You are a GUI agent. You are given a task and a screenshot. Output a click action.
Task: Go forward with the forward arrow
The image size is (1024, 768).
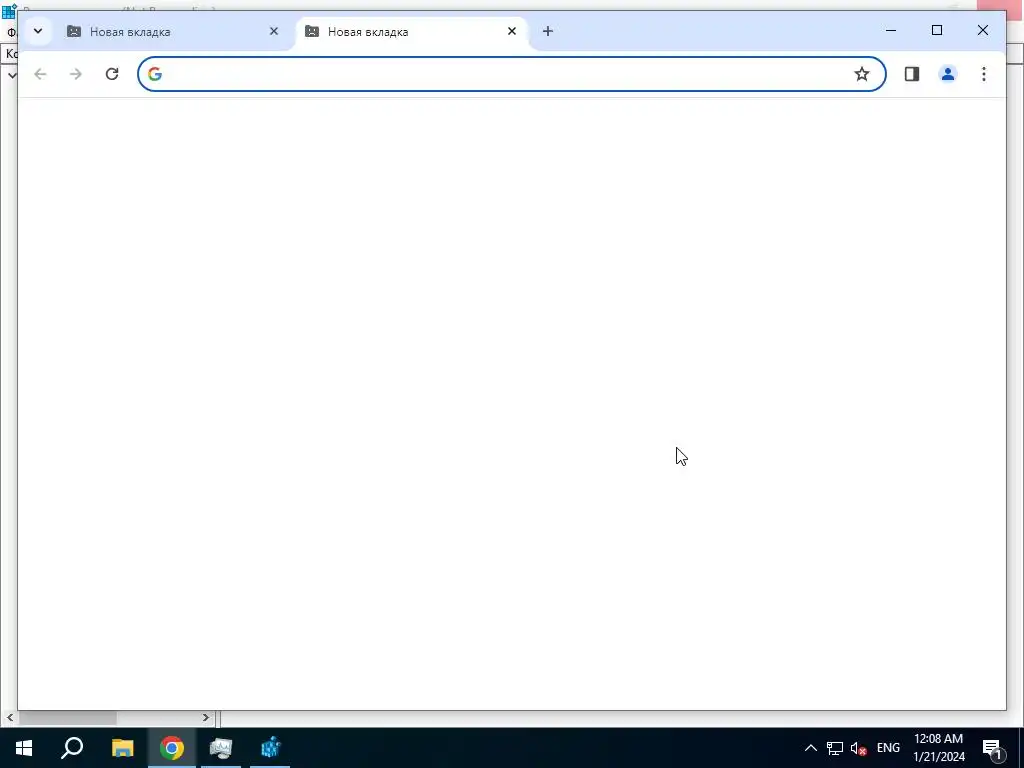coord(76,74)
